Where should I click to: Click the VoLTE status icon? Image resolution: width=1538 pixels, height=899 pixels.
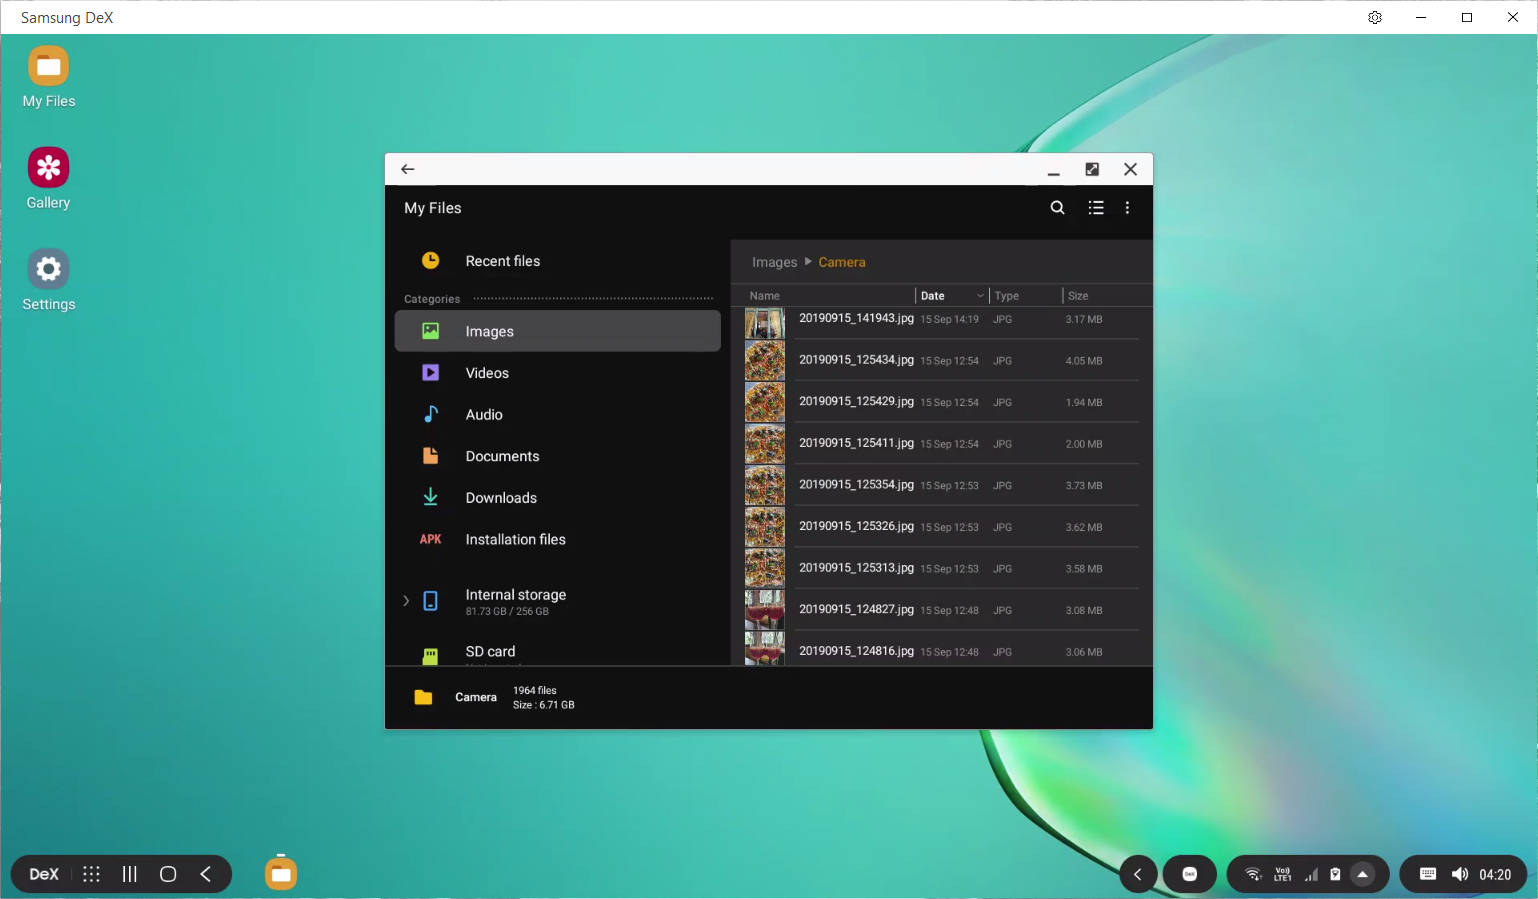(x=1283, y=874)
